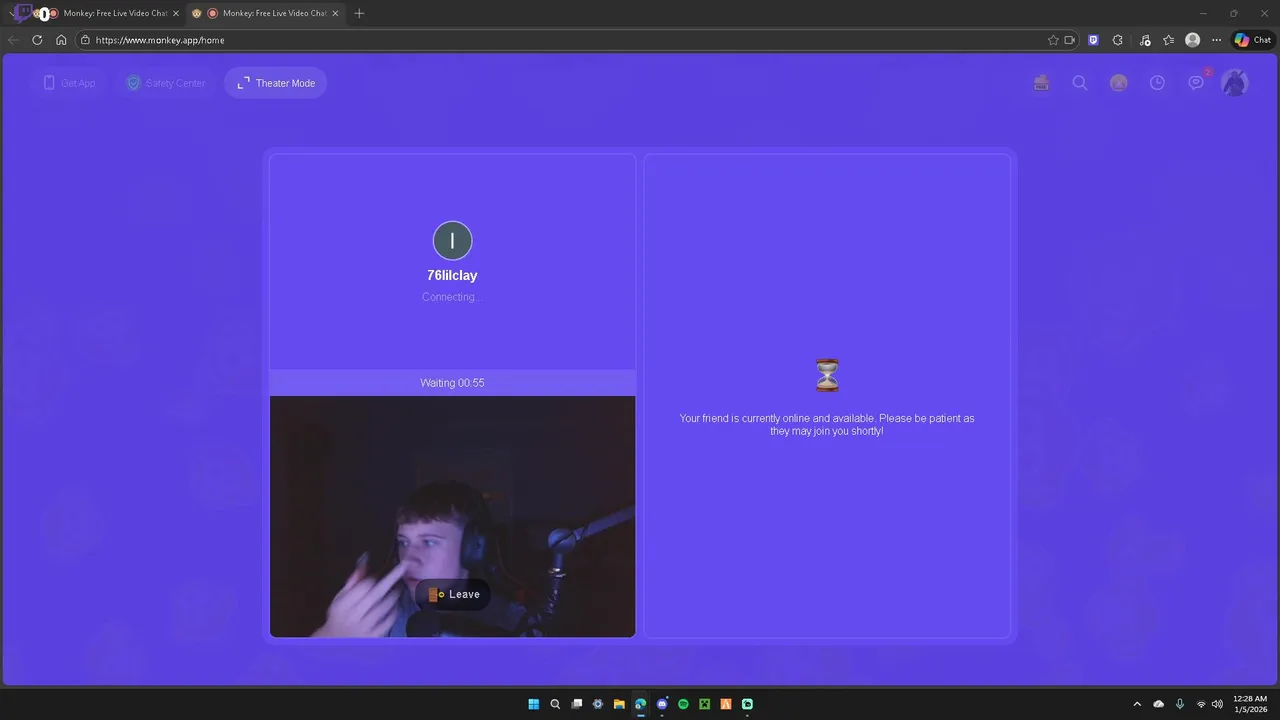Open the orange crown premium icon
Image resolution: width=1280 pixels, height=720 pixels.
point(1119,83)
